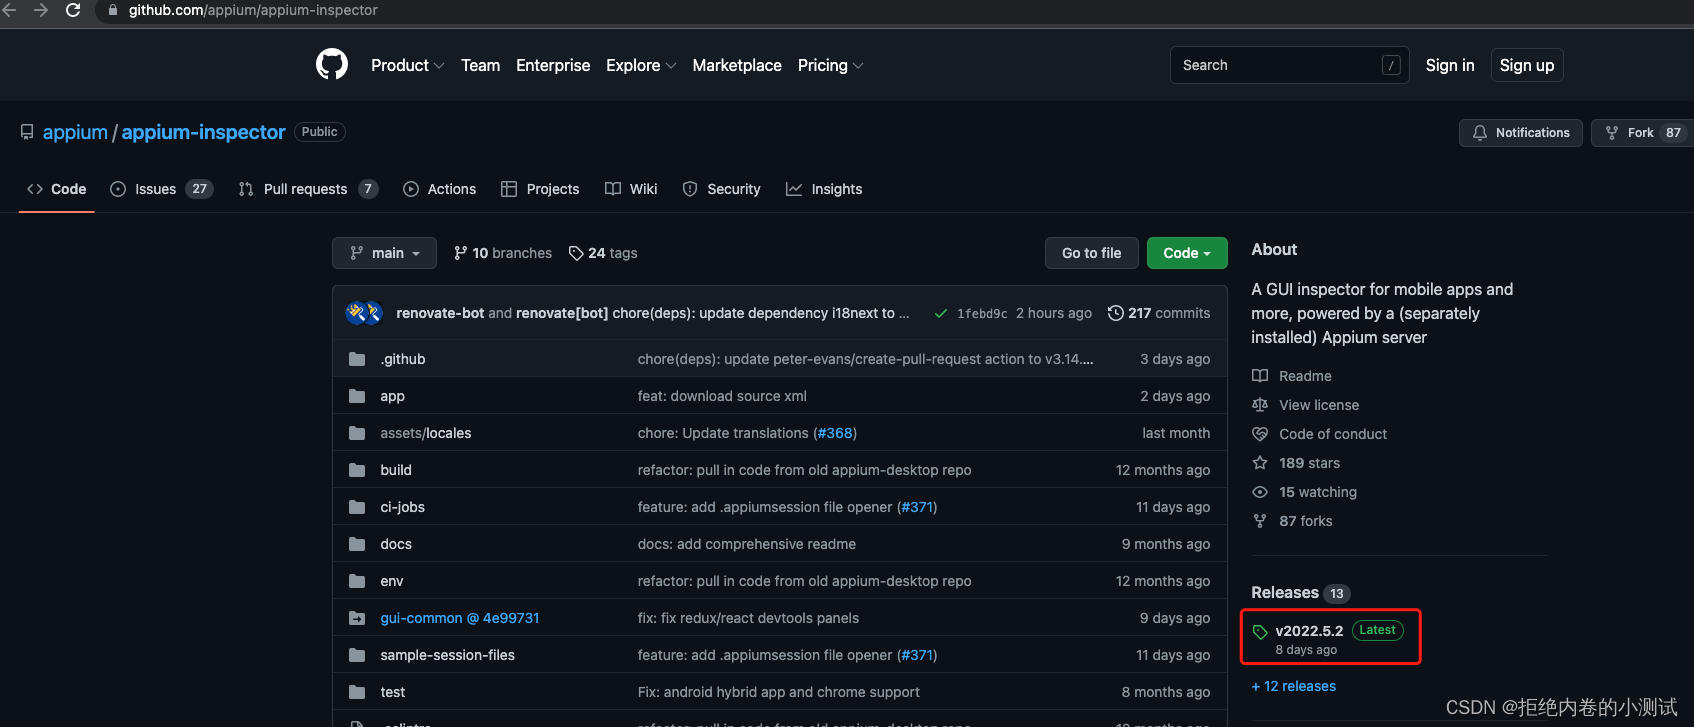Open the Actions tab
Image resolution: width=1694 pixels, height=727 pixels.
(x=440, y=189)
